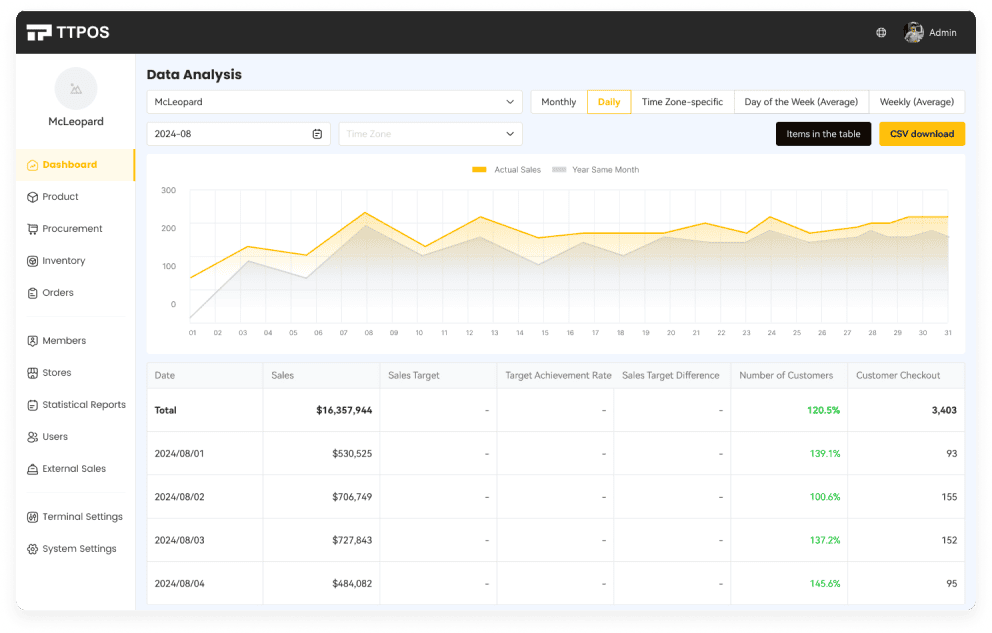This screenshot has height=633, width=992.
Task: Click the Admin avatar picture
Action: (914, 32)
